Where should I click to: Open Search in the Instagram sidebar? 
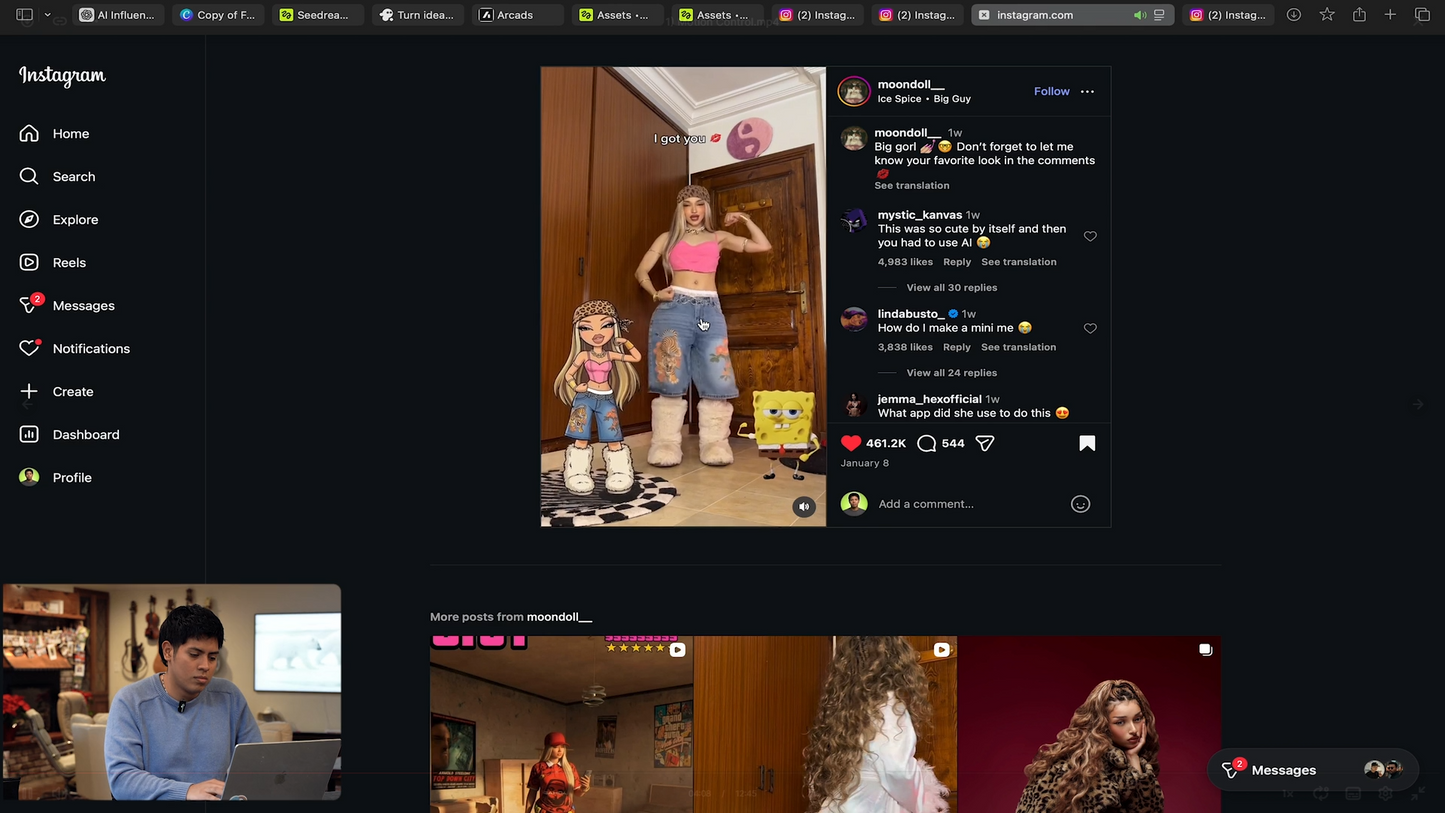coord(58,176)
